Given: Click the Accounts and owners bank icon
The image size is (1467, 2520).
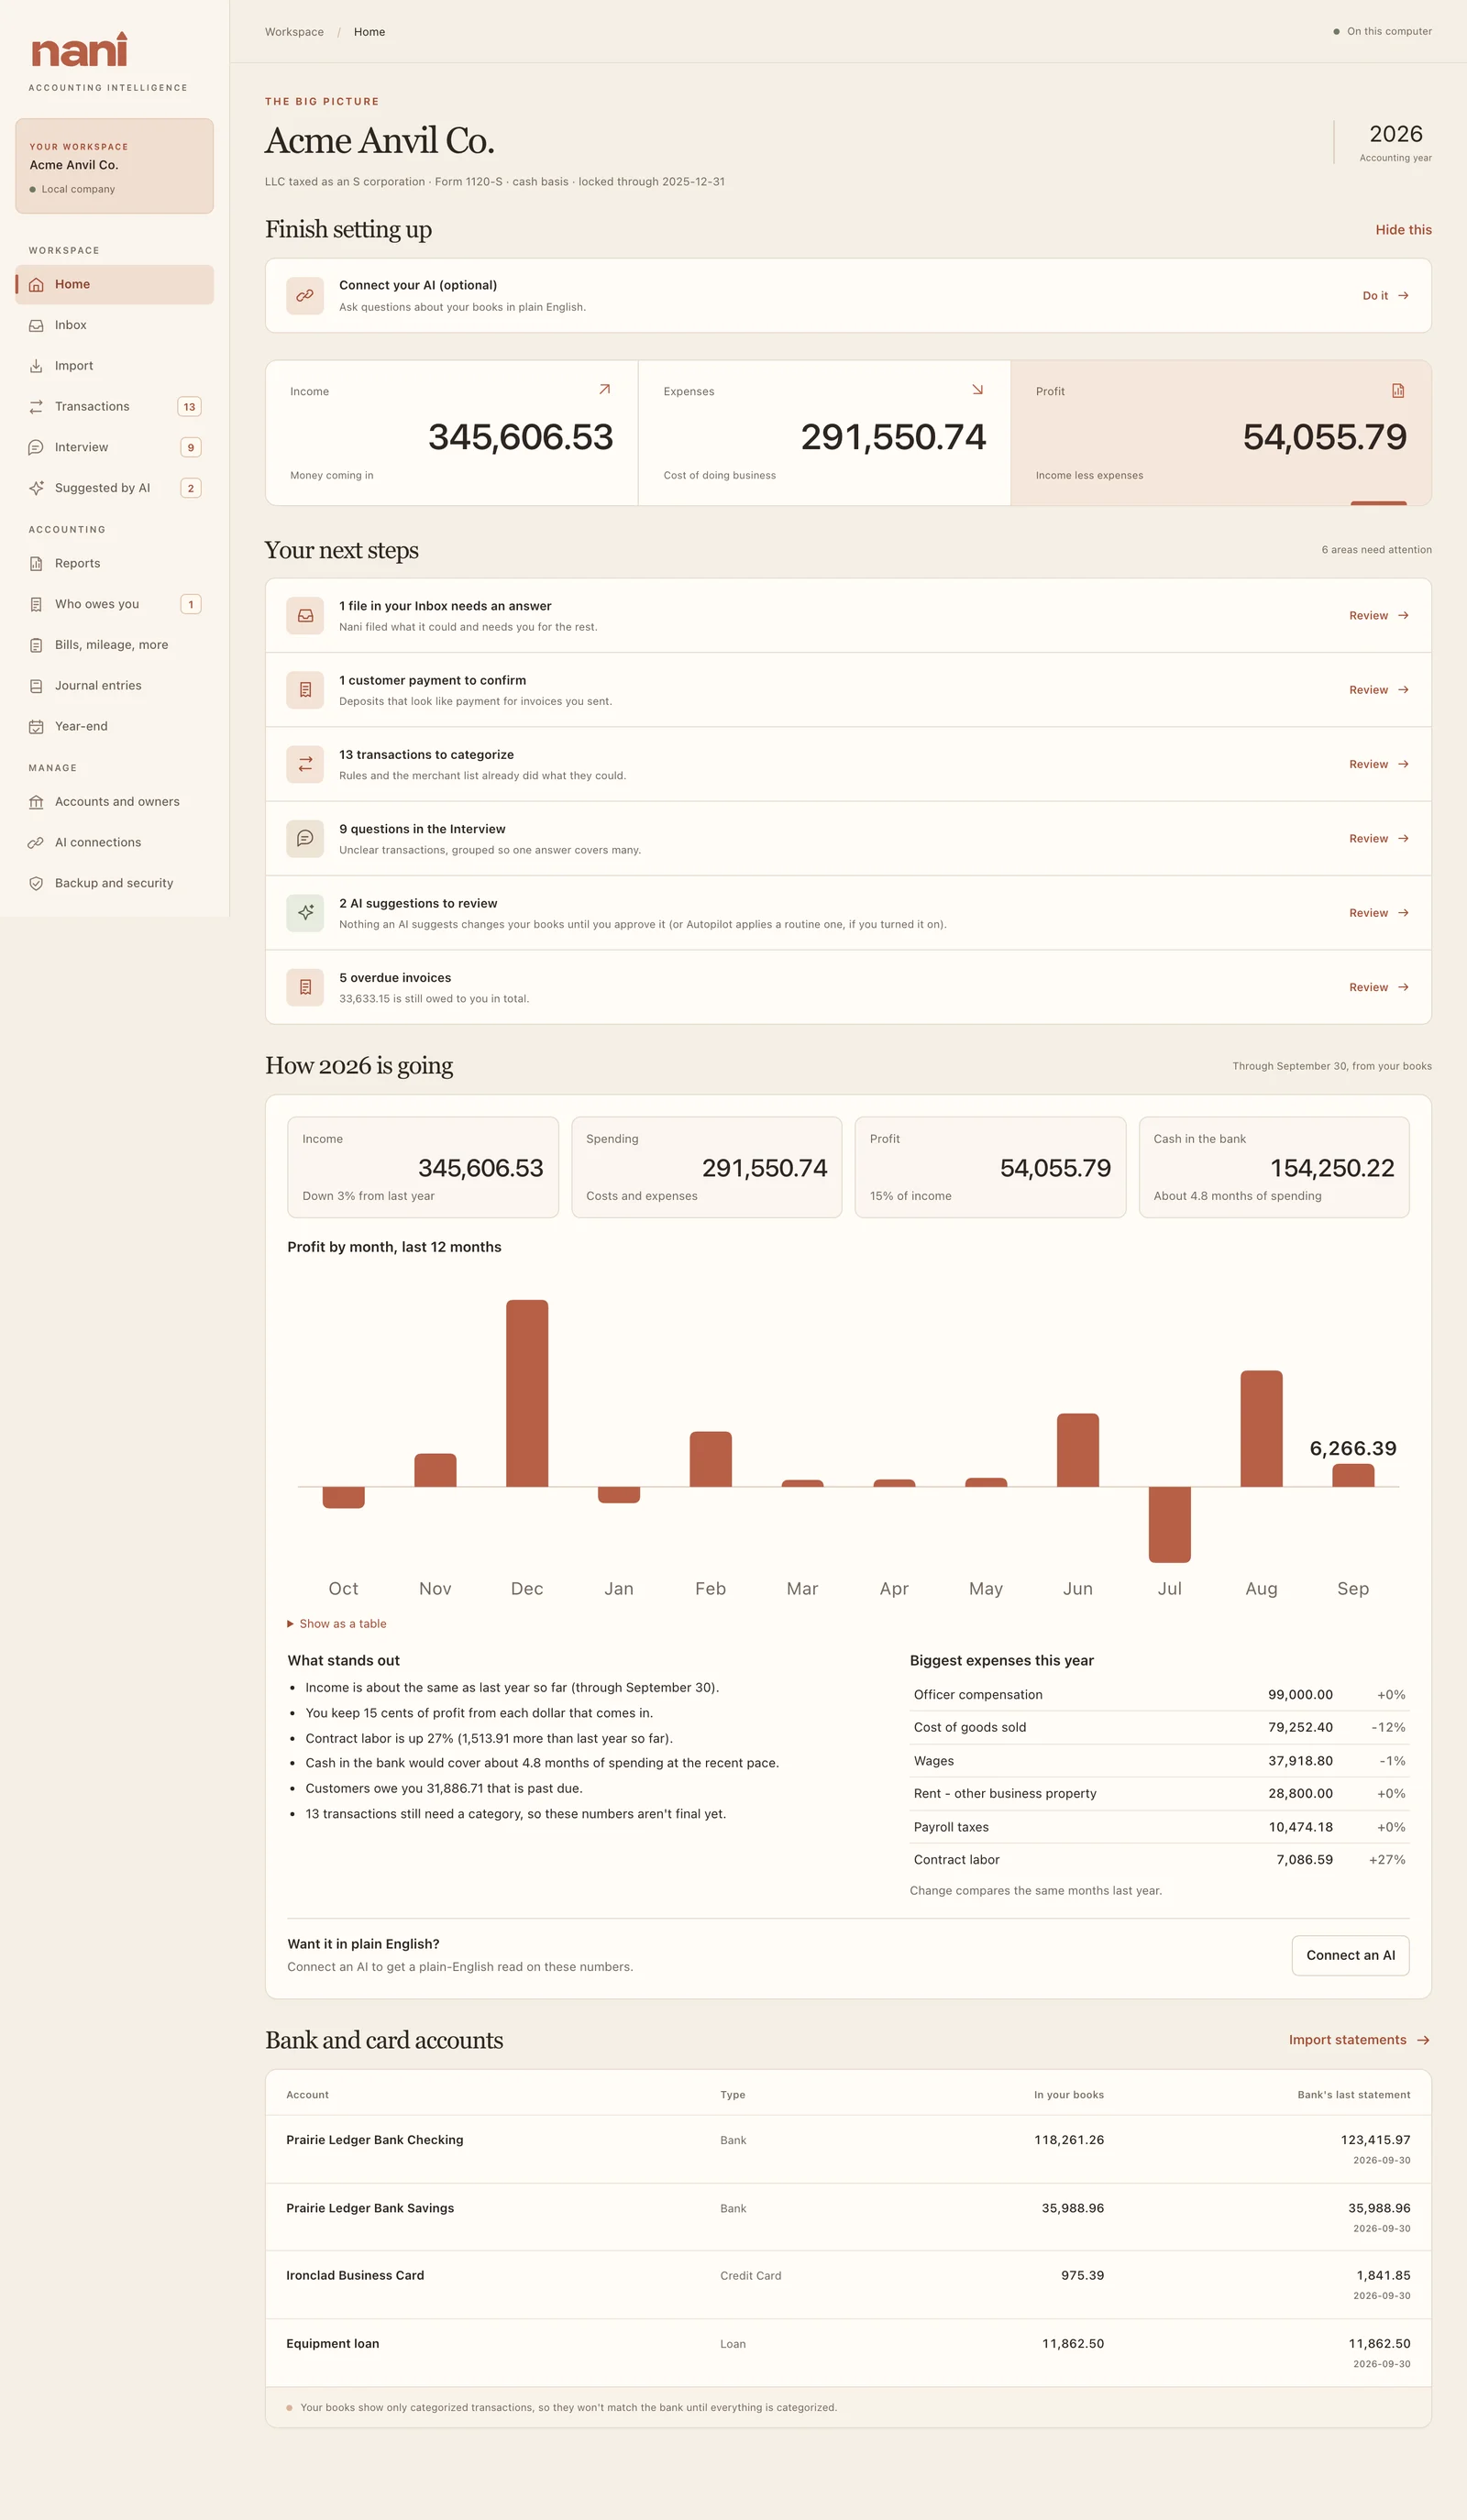Looking at the screenshot, I should point(36,802).
